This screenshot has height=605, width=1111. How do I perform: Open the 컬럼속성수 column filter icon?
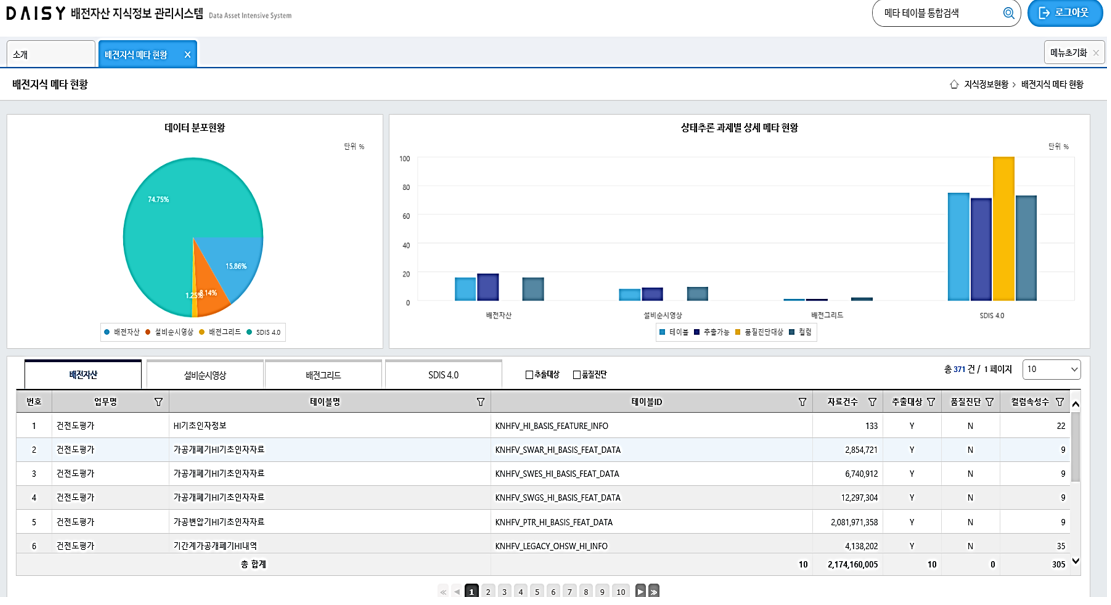pos(1060,402)
